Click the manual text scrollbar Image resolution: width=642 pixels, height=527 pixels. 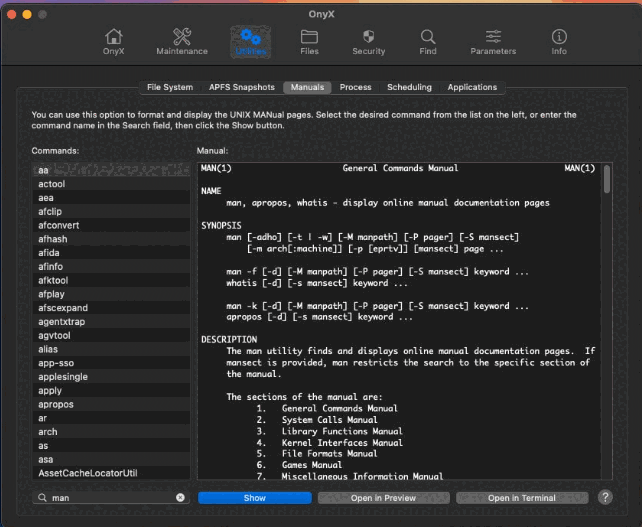(607, 180)
